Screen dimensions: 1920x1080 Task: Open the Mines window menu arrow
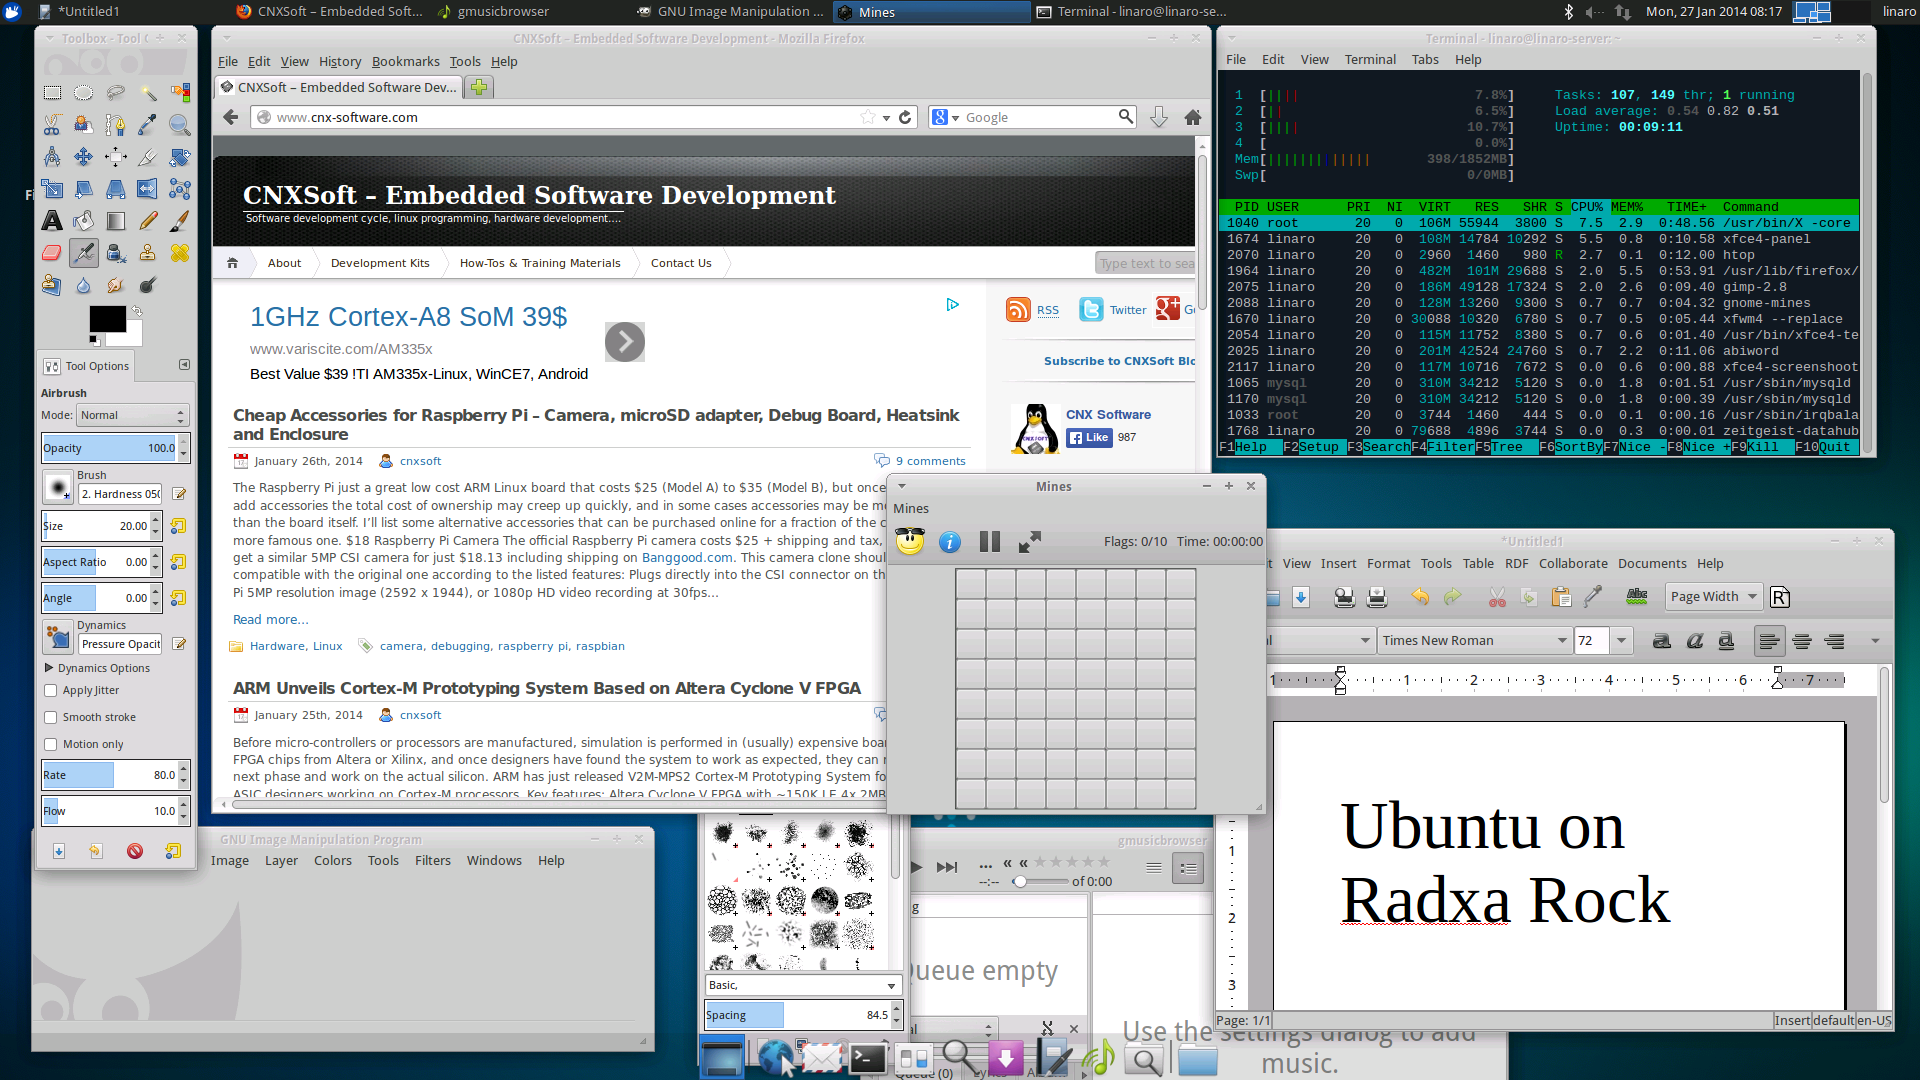click(x=902, y=487)
